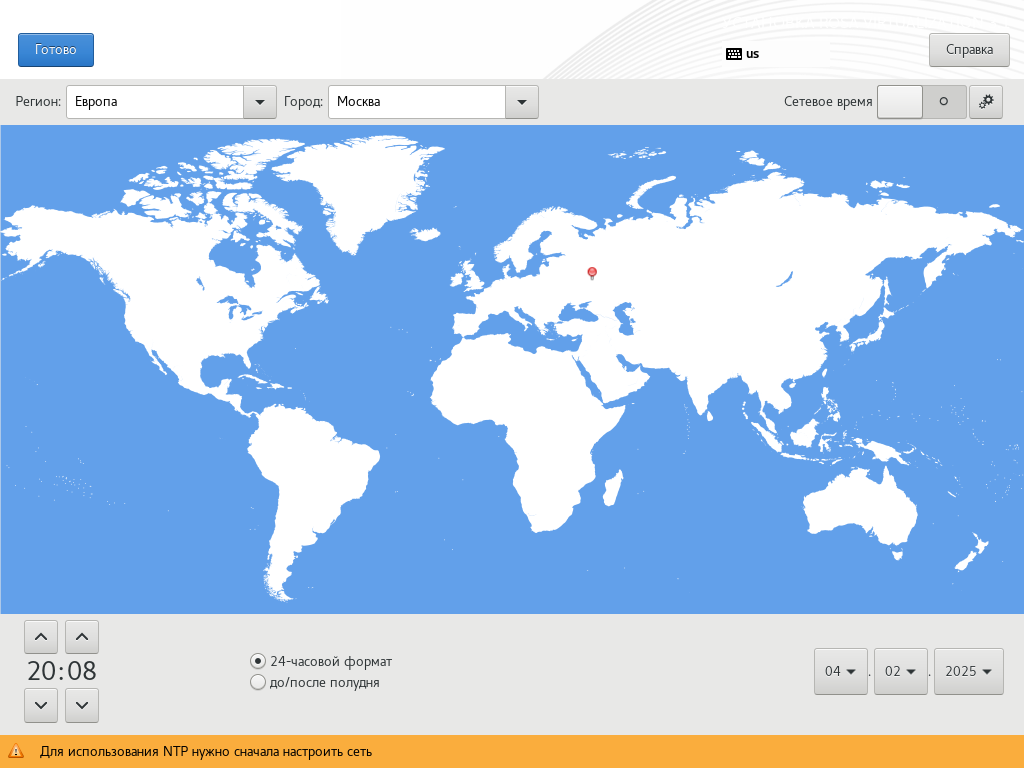Open the year dropdown showing 2025
Screen dimensions: 1024x768
coord(968,671)
